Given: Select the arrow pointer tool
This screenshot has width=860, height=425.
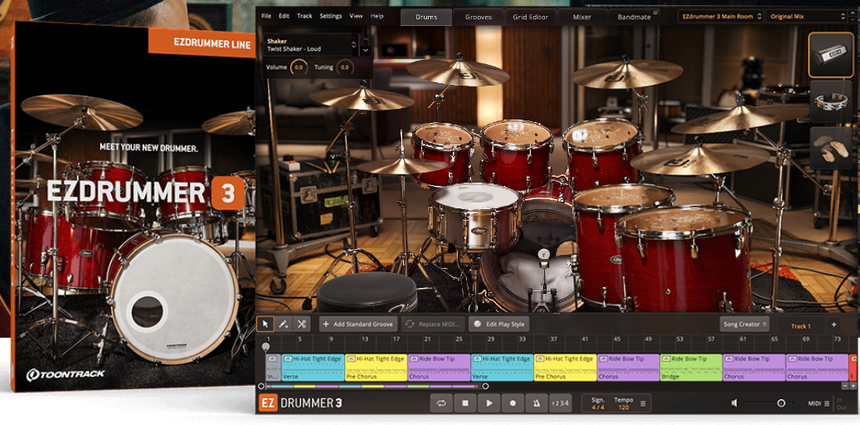Looking at the screenshot, I should (x=265, y=324).
